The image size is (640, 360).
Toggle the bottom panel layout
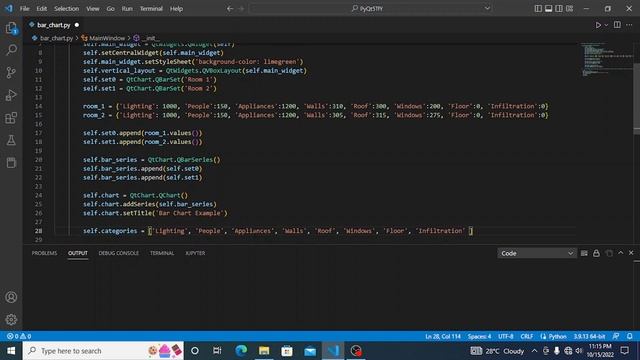click(549, 9)
